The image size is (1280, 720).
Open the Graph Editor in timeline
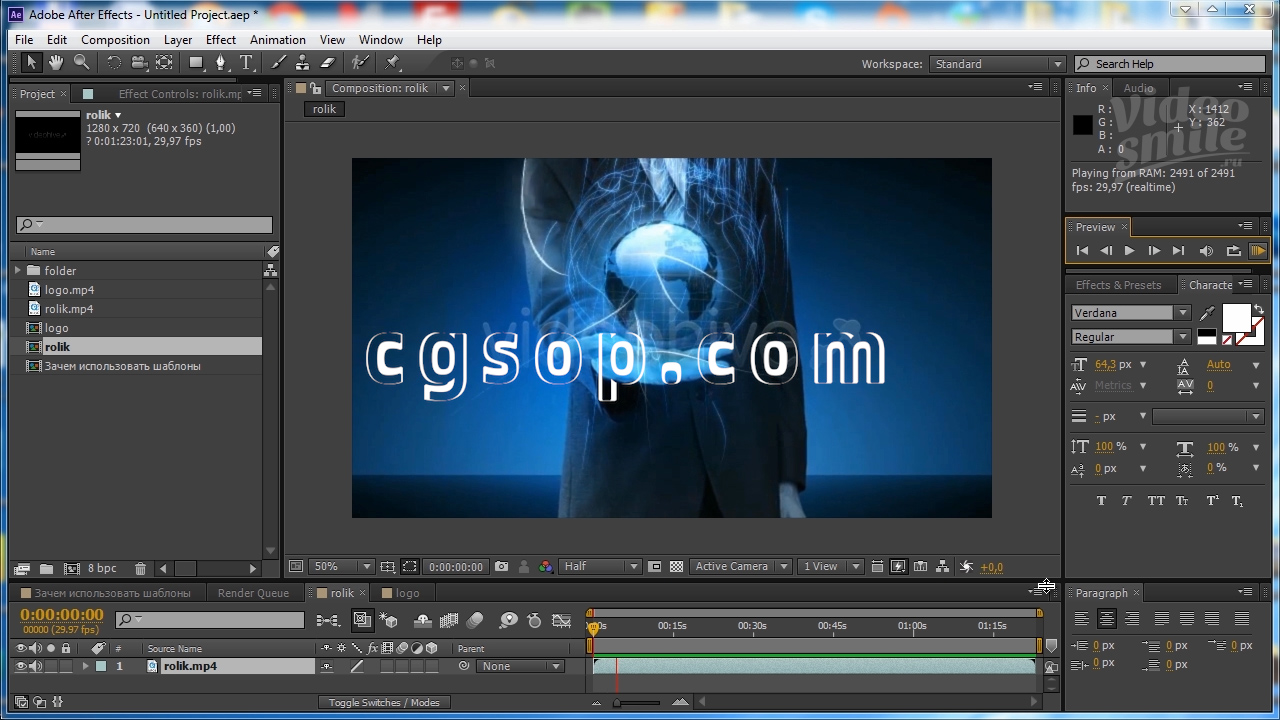tap(561, 621)
